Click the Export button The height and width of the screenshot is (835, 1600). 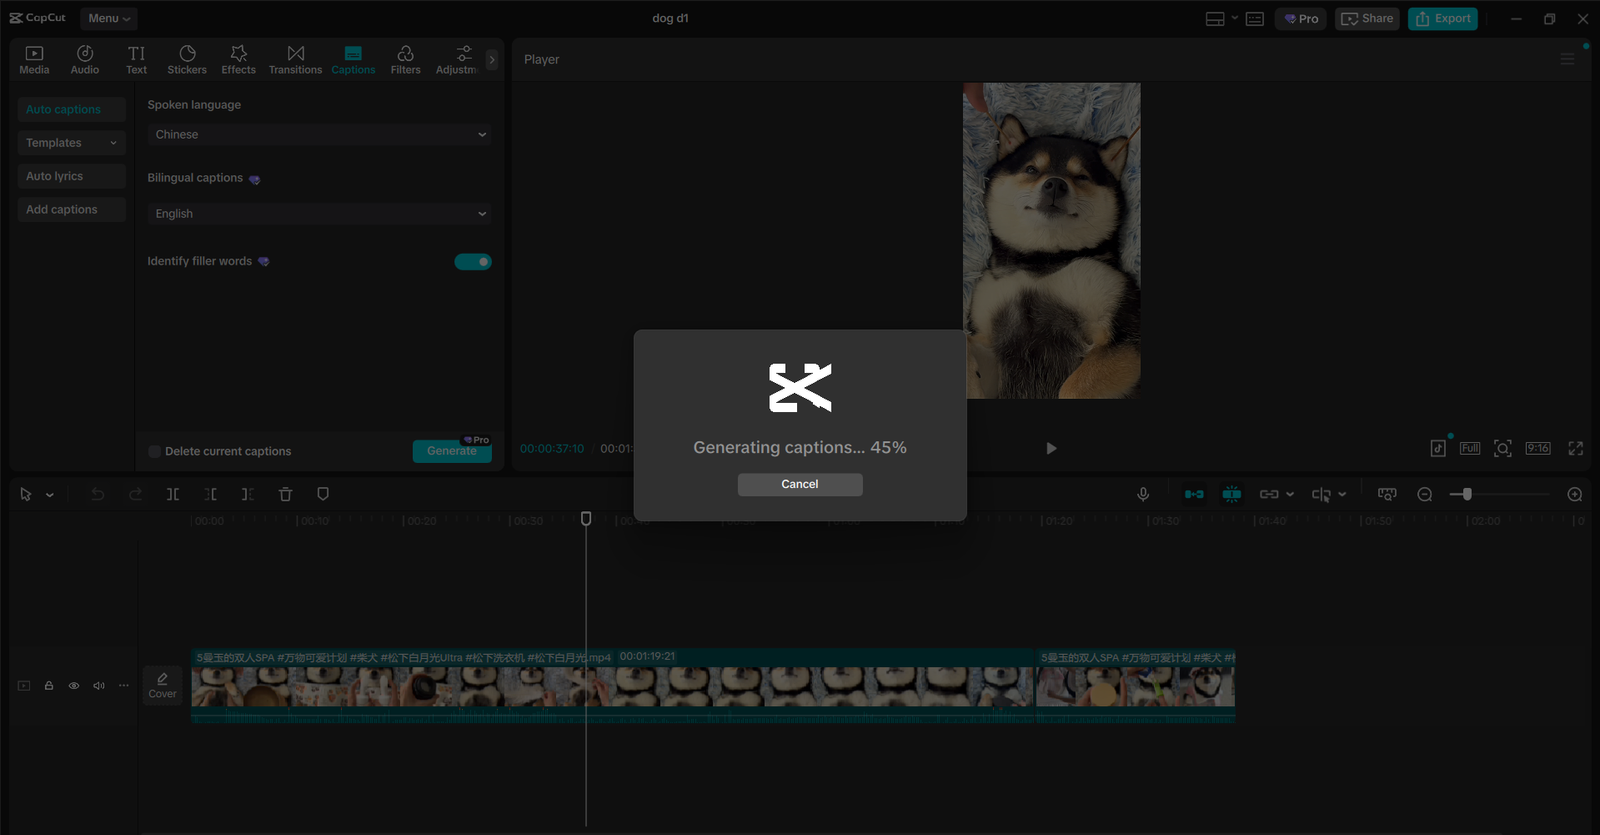click(1442, 18)
